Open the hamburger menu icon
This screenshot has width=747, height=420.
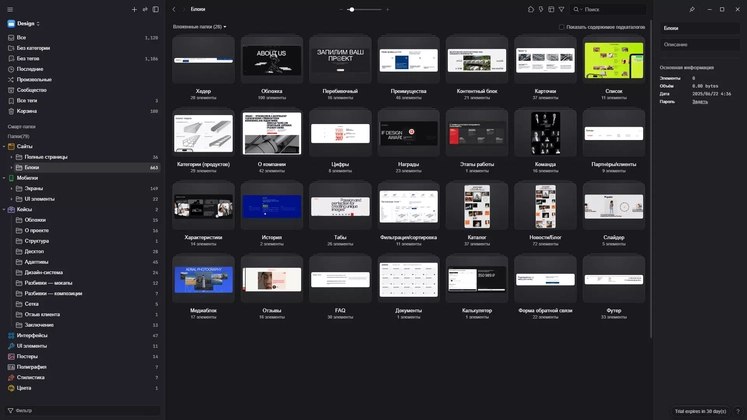(x=10, y=9)
